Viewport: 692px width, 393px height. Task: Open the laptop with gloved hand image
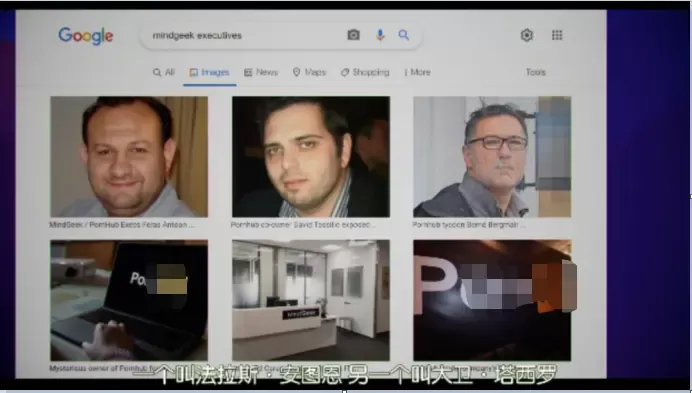click(129, 300)
